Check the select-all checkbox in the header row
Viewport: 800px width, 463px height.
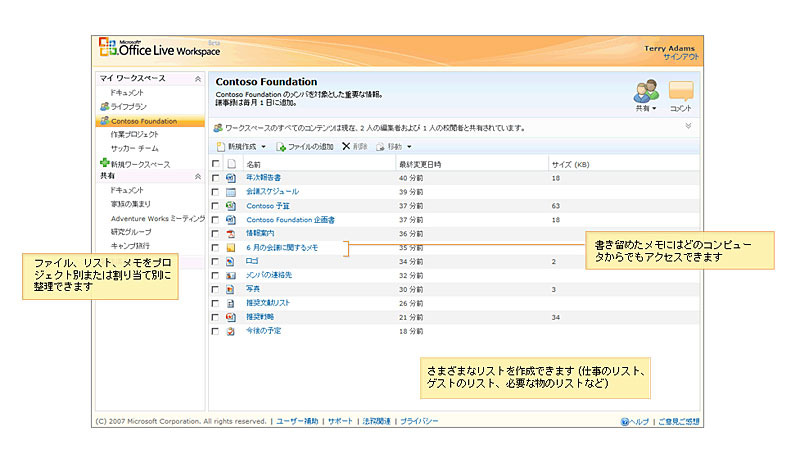click(216, 163)
